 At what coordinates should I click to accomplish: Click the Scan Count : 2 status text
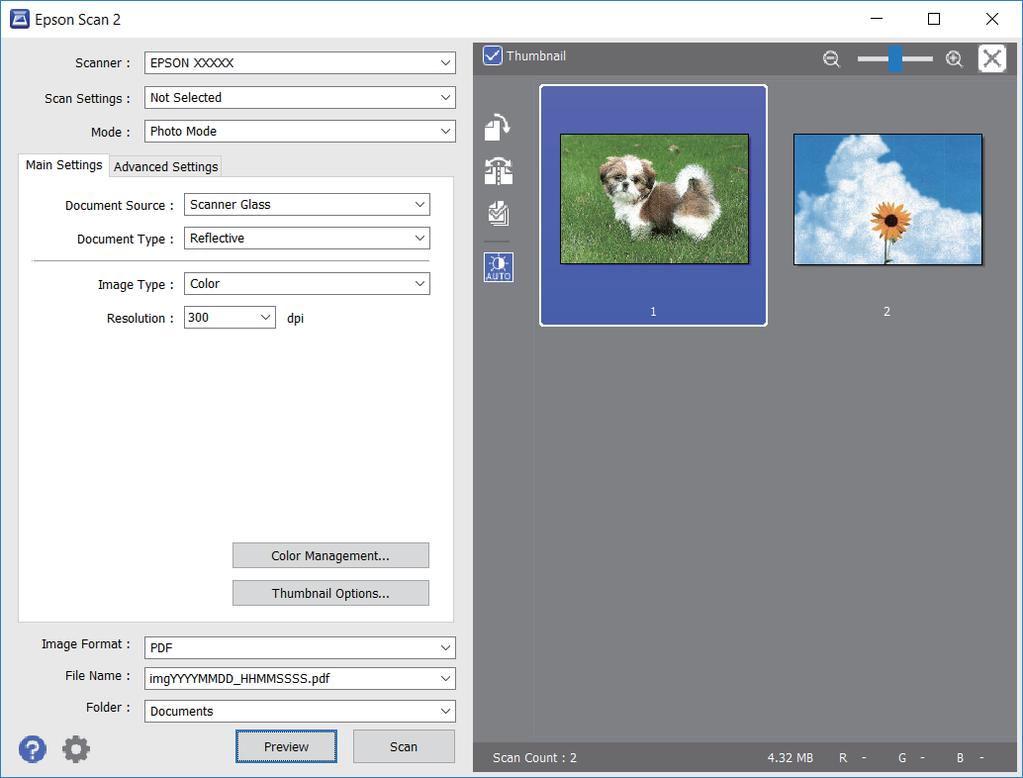[x=534, y=758]
